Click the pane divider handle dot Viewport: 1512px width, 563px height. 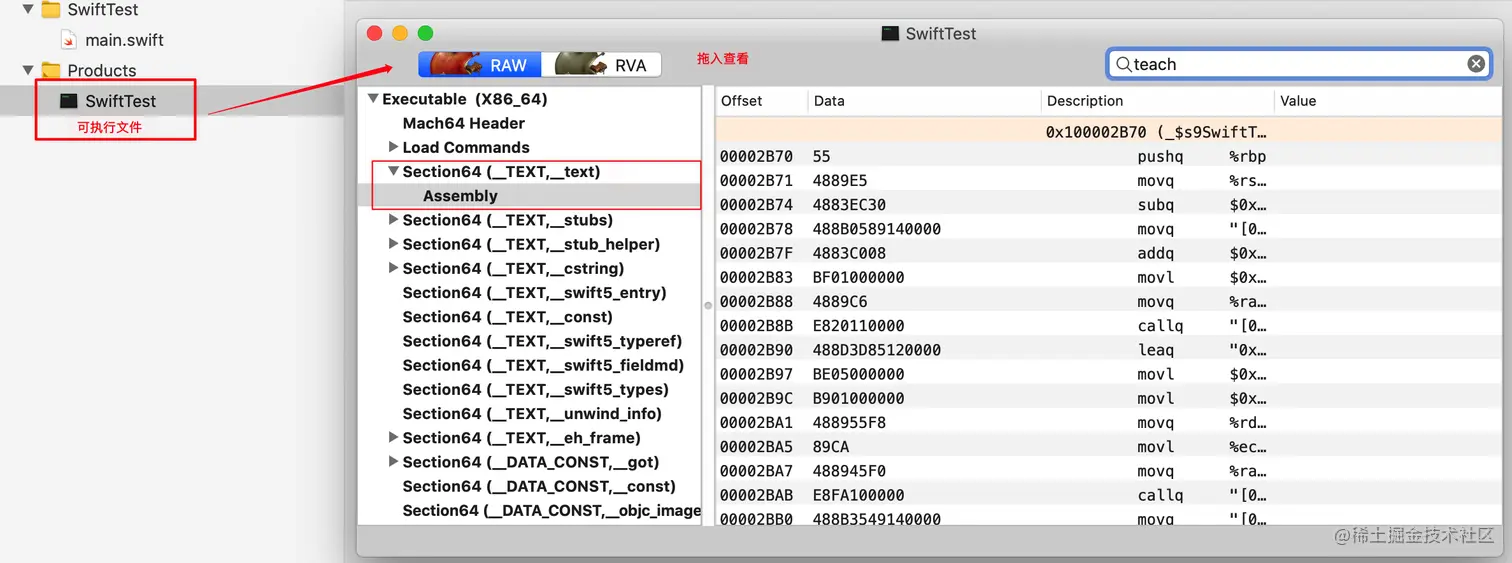(x=708, y=304)
